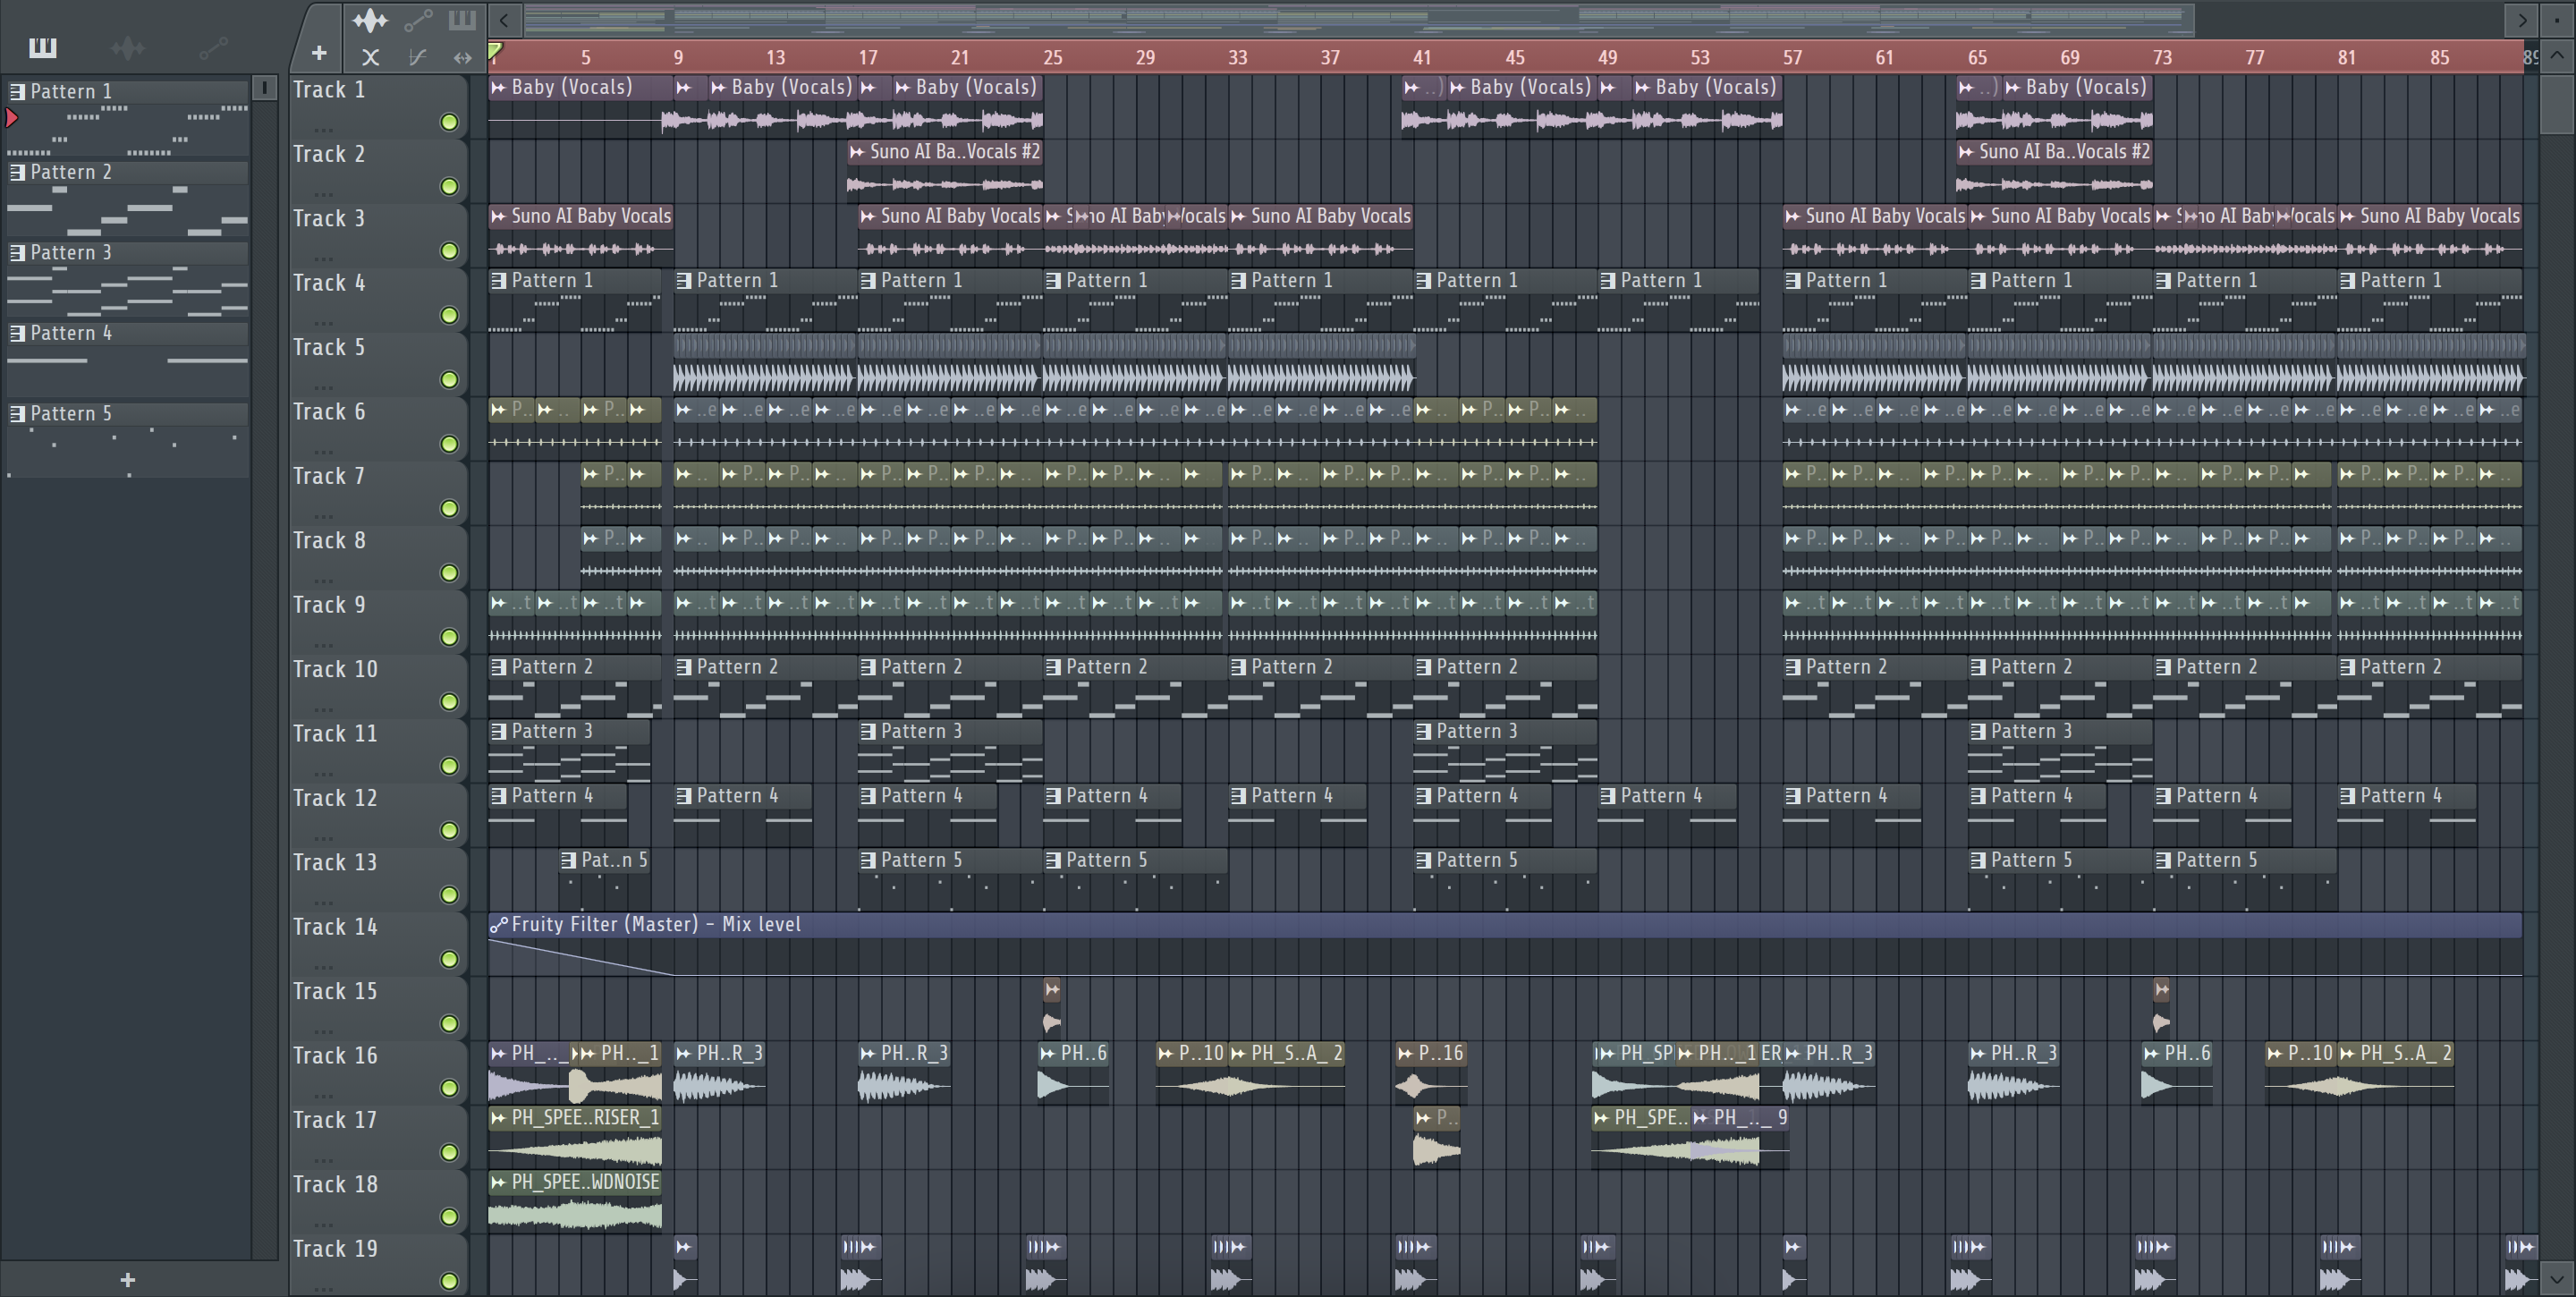Click the X crossfade icon in playlist toolbar
This screenshot has height=1297, width=2576.
[x=370, y=57]
